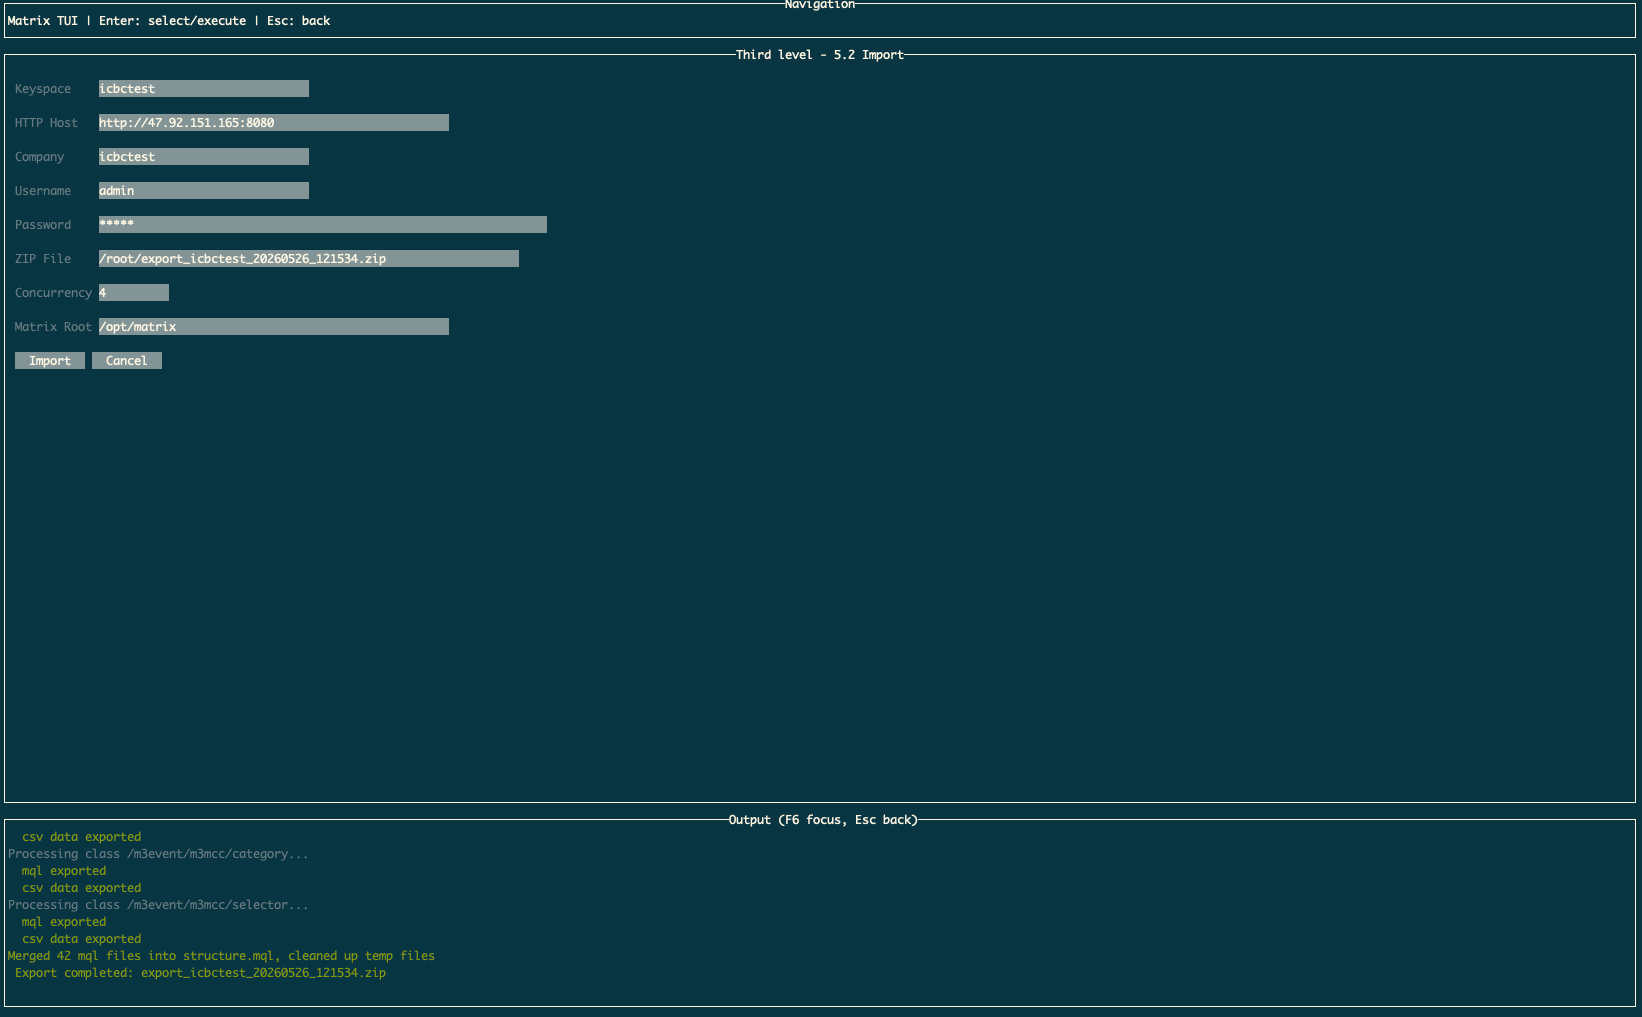Focus the masked Password field
This screenshot has height=1017, width=1642.
click(x=323, y=225)
